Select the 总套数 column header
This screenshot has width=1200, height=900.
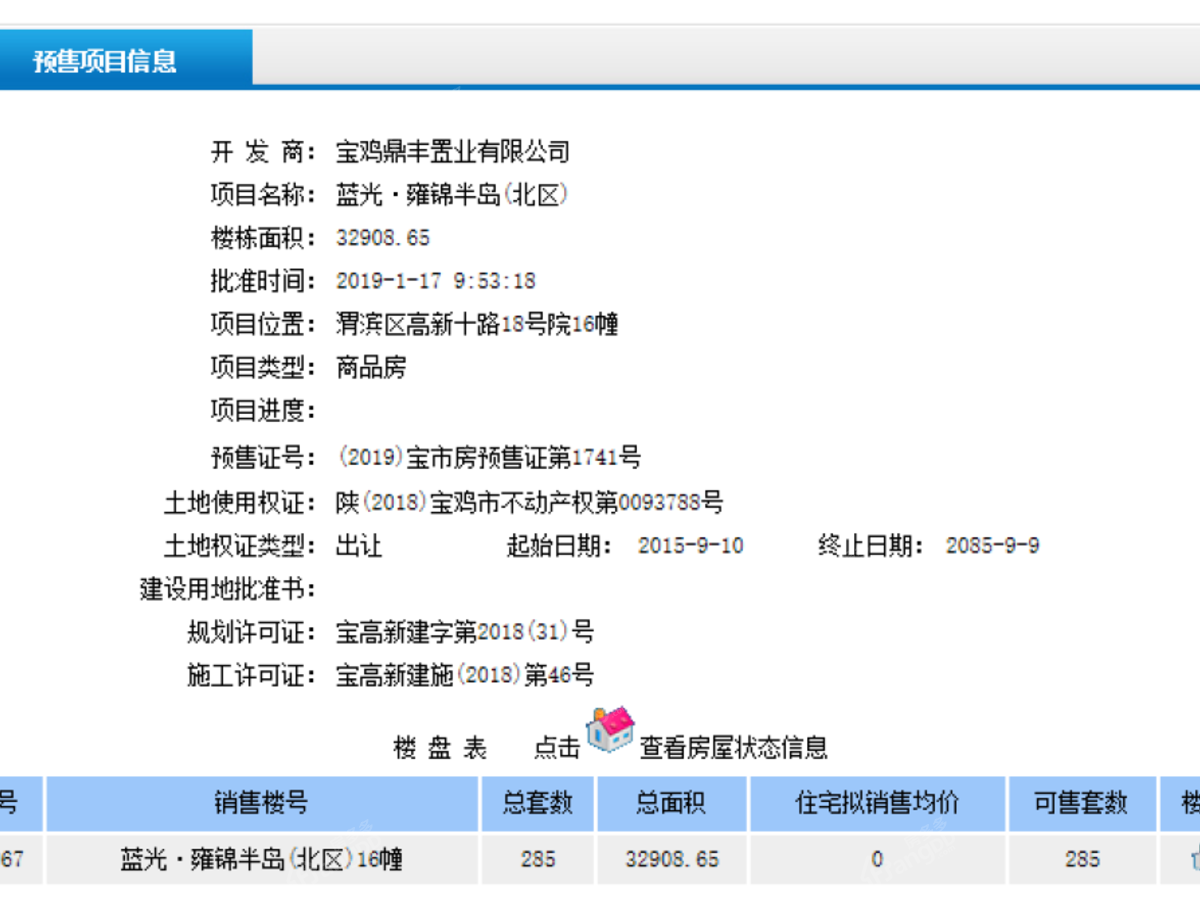click(538, 803)
